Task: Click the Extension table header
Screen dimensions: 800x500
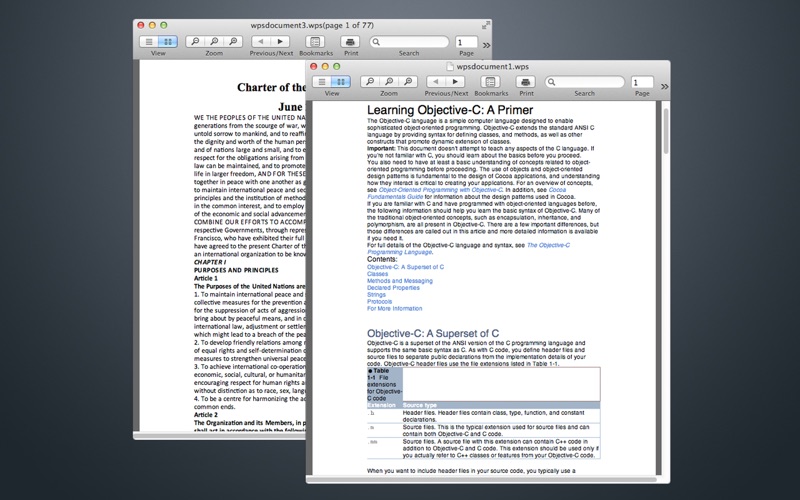Action: tap(382, 405)
